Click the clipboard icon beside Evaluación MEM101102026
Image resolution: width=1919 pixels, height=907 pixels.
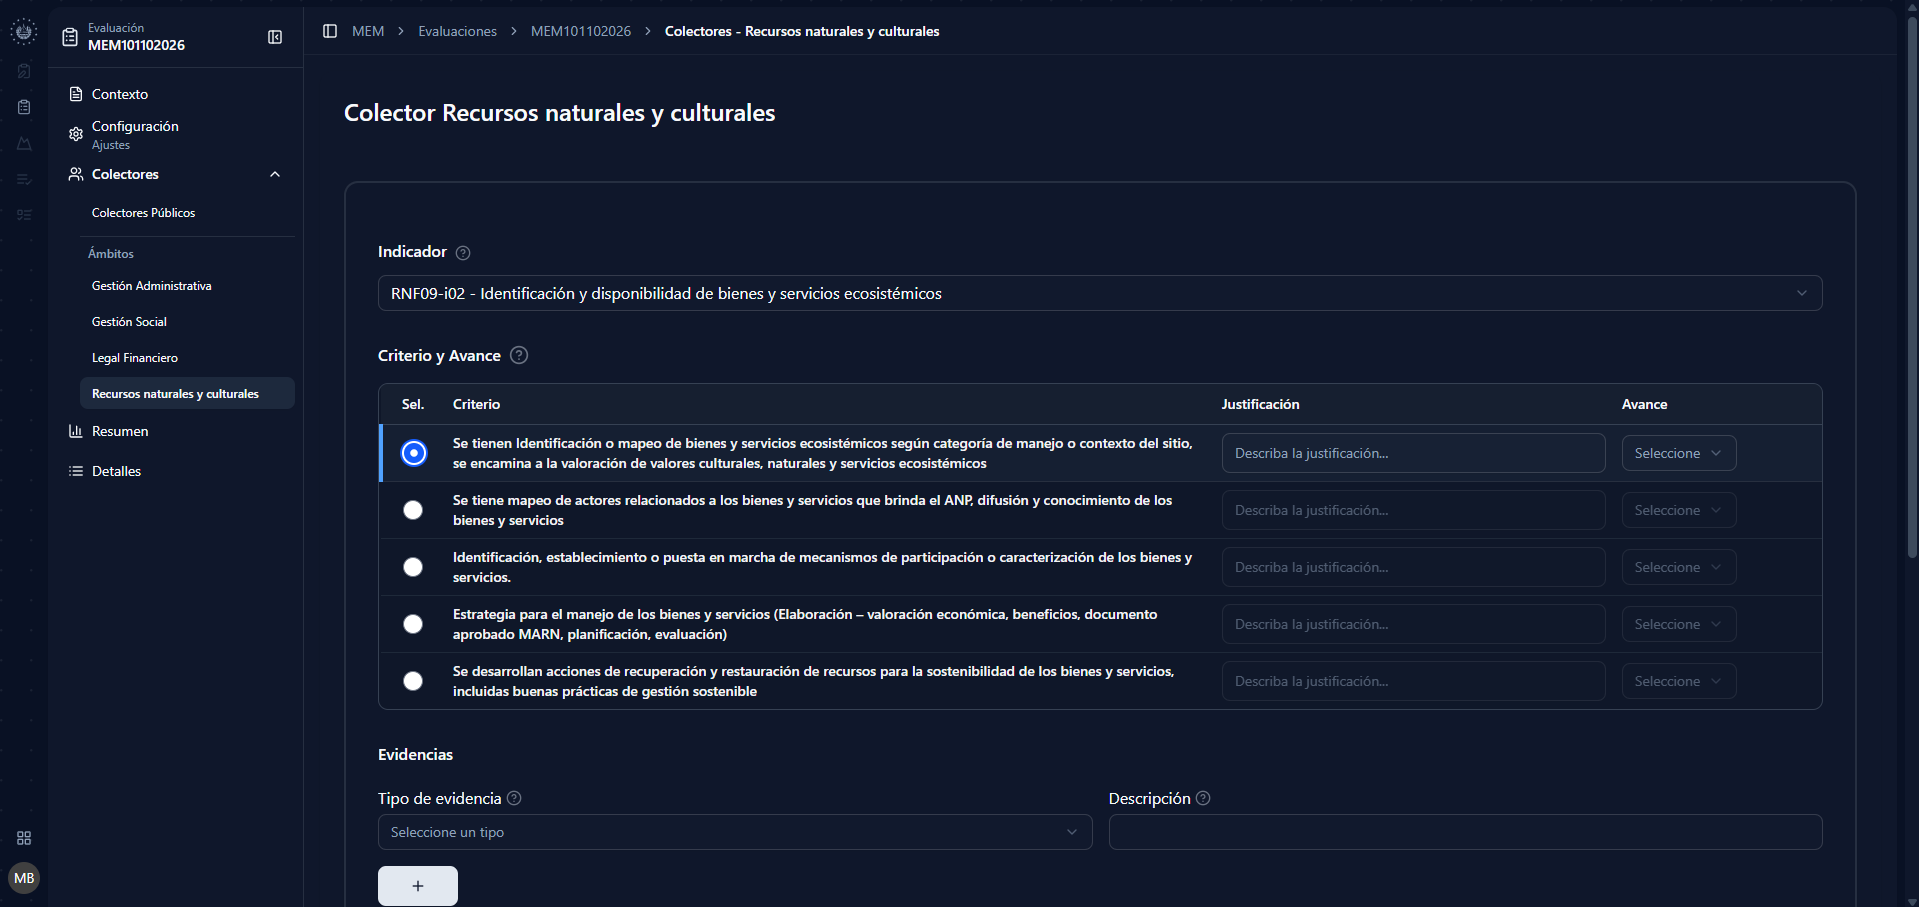tap(70, 37)
